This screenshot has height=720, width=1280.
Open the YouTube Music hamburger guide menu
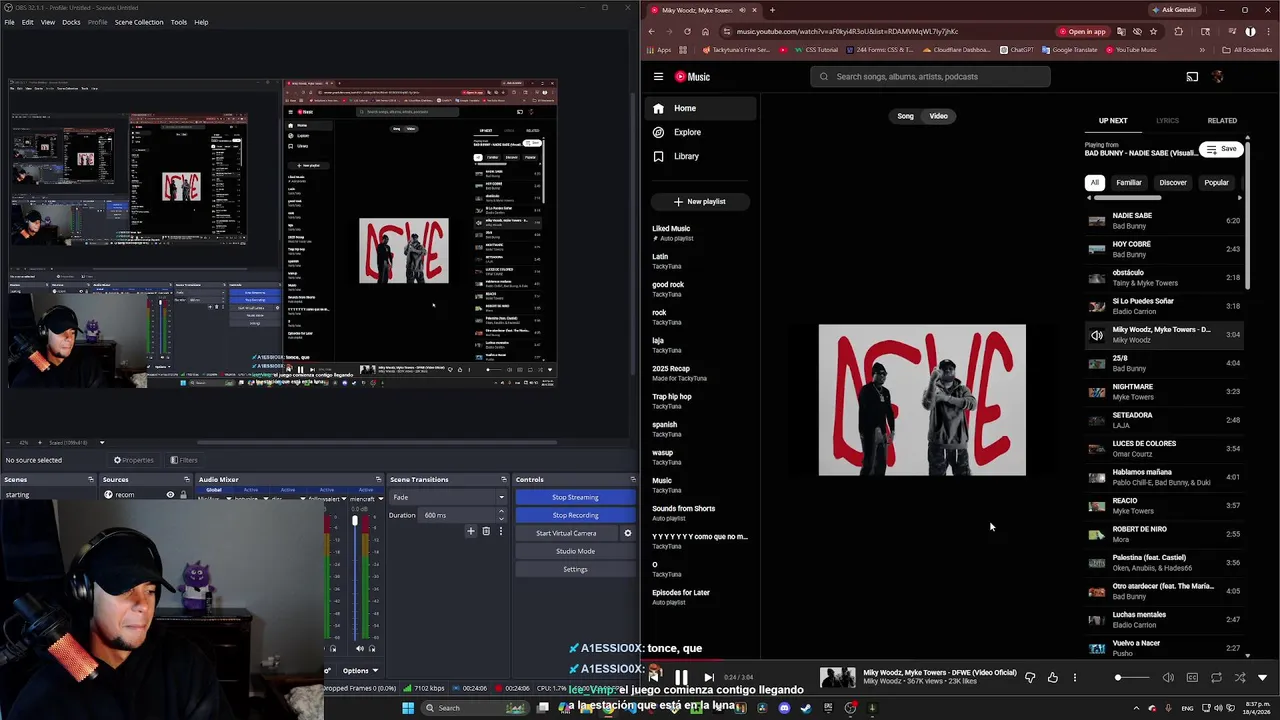coord(658,77)
